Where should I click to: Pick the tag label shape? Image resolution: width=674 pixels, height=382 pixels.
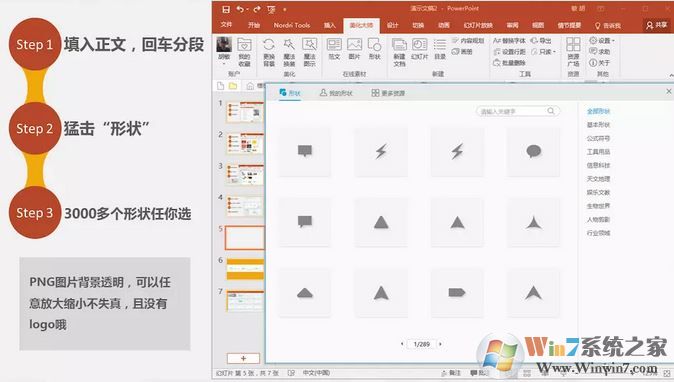pos(457,293)
